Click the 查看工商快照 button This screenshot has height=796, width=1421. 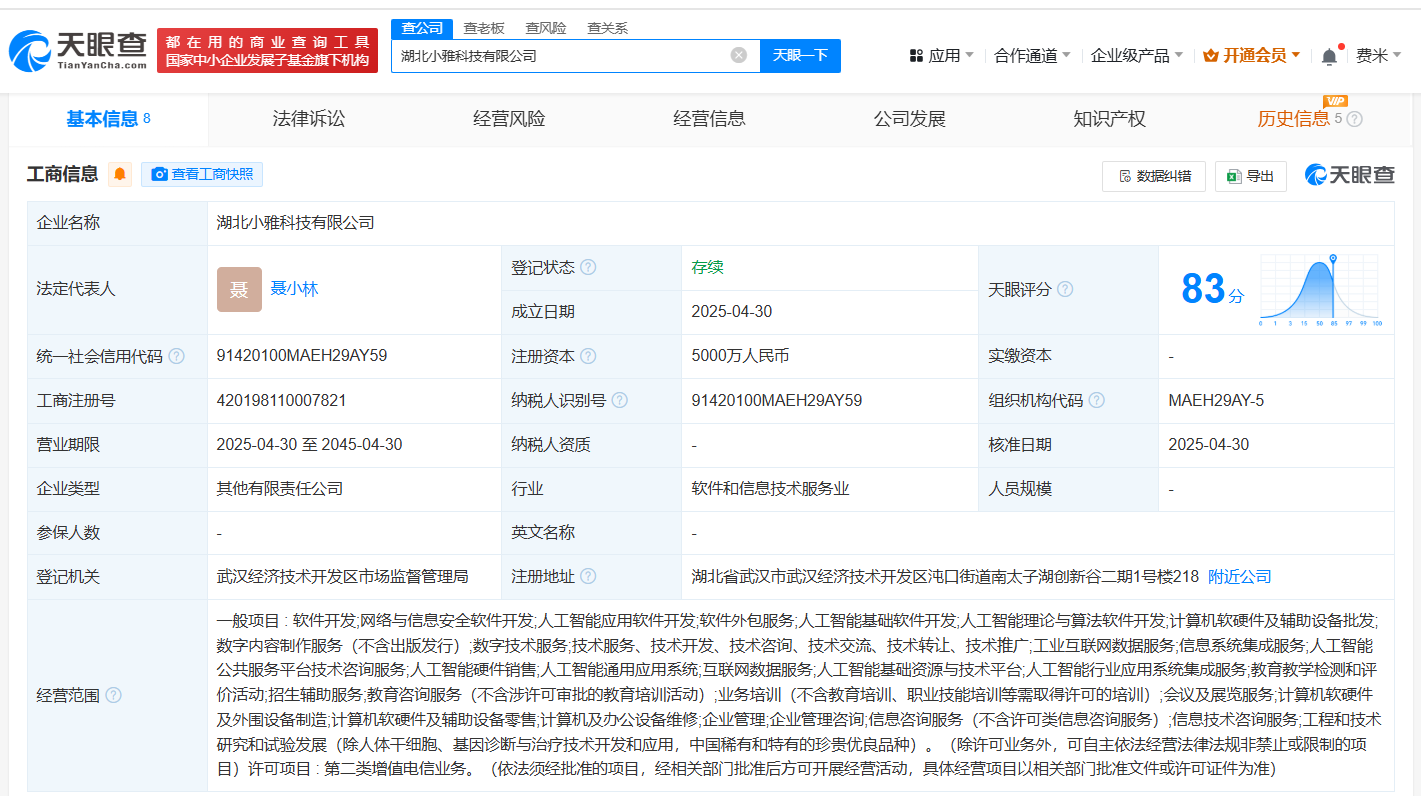(202, 174)
